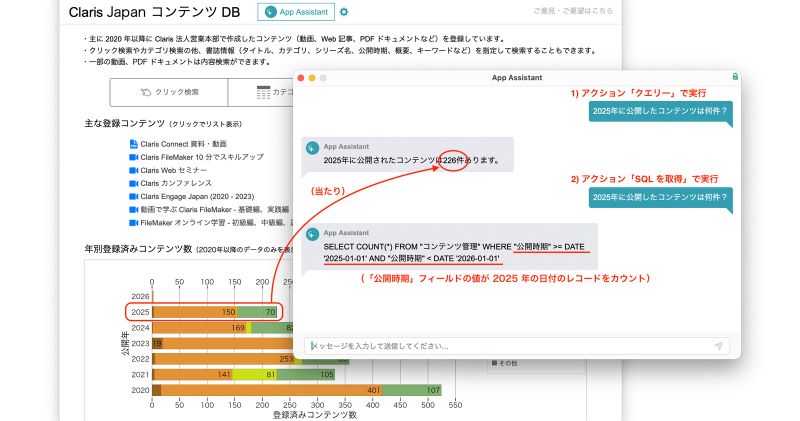The width and height of the screenshot is (800, 421).
Task: Click the video icon beside Claris FileMaker 10 分でスキルアップ
Action: 133,157
